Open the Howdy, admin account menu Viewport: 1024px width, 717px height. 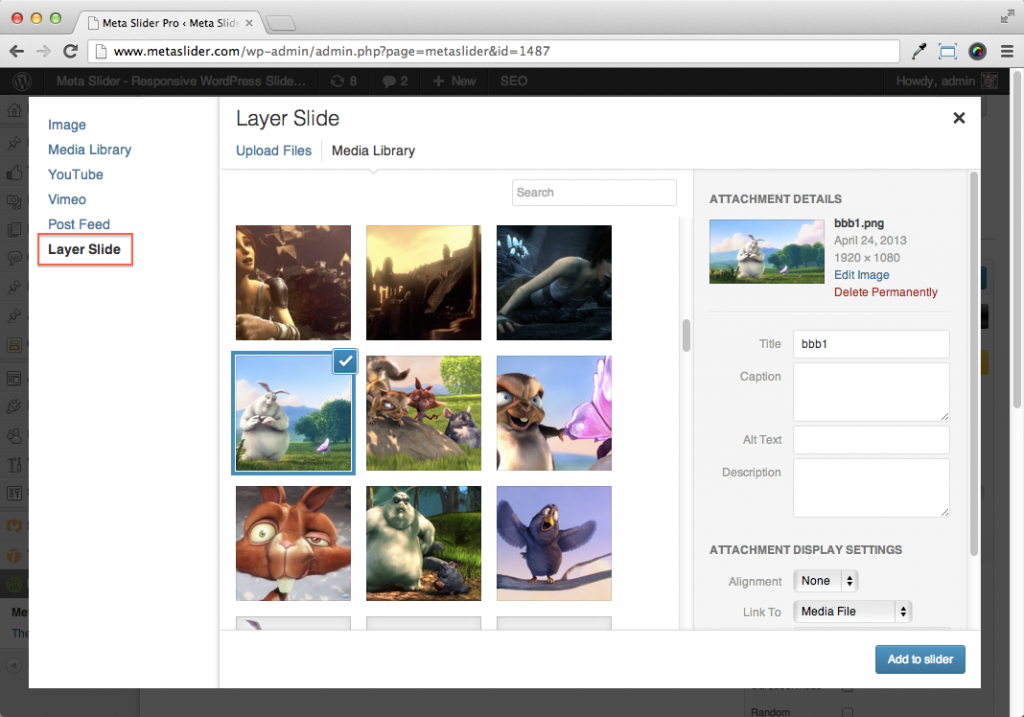point(936,81)
